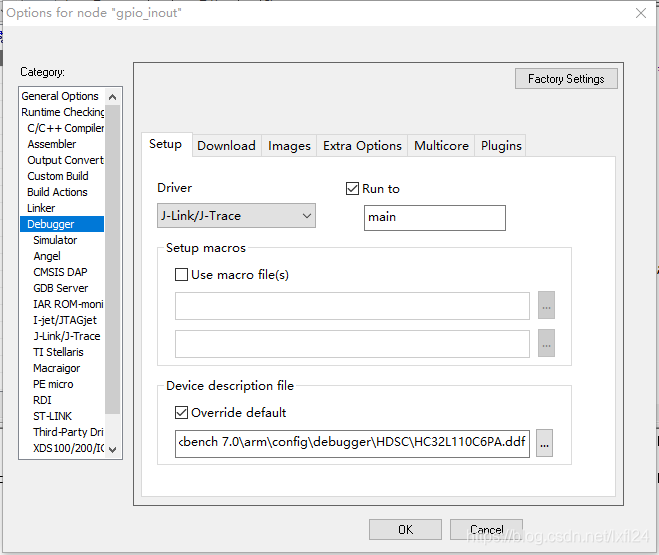Toggle the Run to checkbox
Screen dimensions: 659x555
coord(352,189)
